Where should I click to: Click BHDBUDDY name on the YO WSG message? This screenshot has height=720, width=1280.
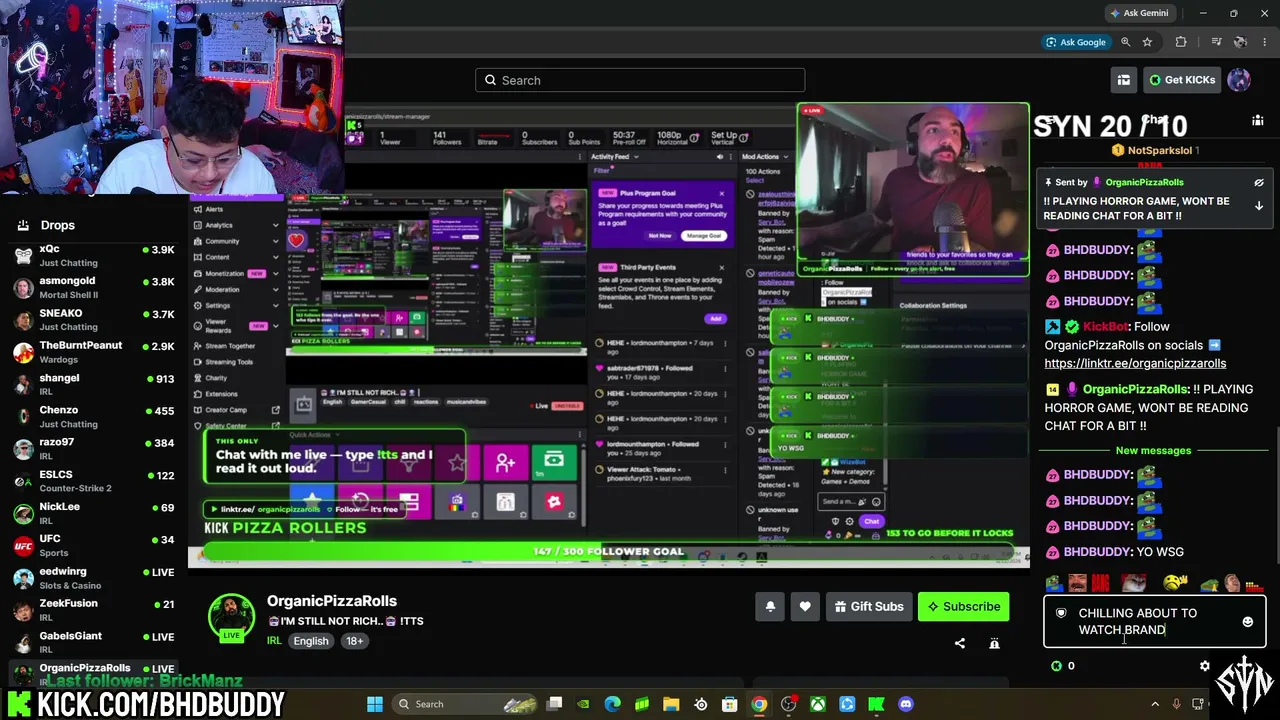(x=1097, y=552)
